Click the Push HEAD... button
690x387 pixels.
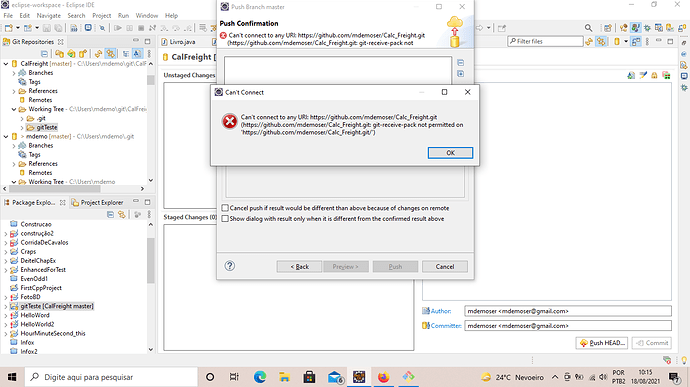tap(602, 343)
